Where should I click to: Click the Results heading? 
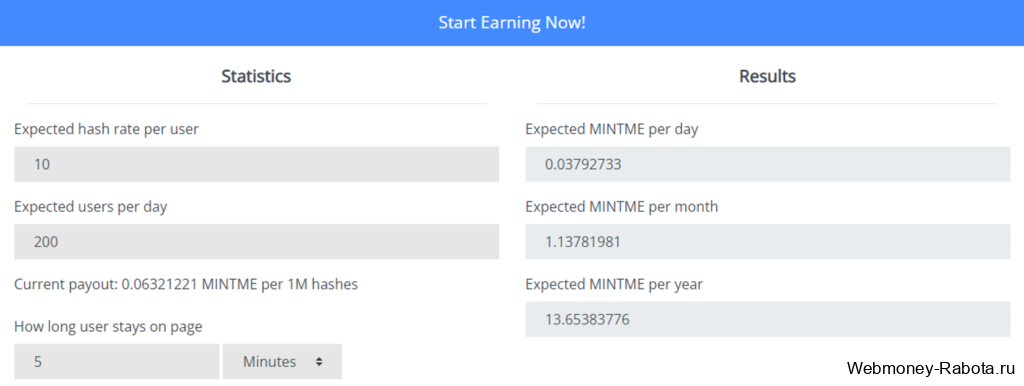coord(767,76)
